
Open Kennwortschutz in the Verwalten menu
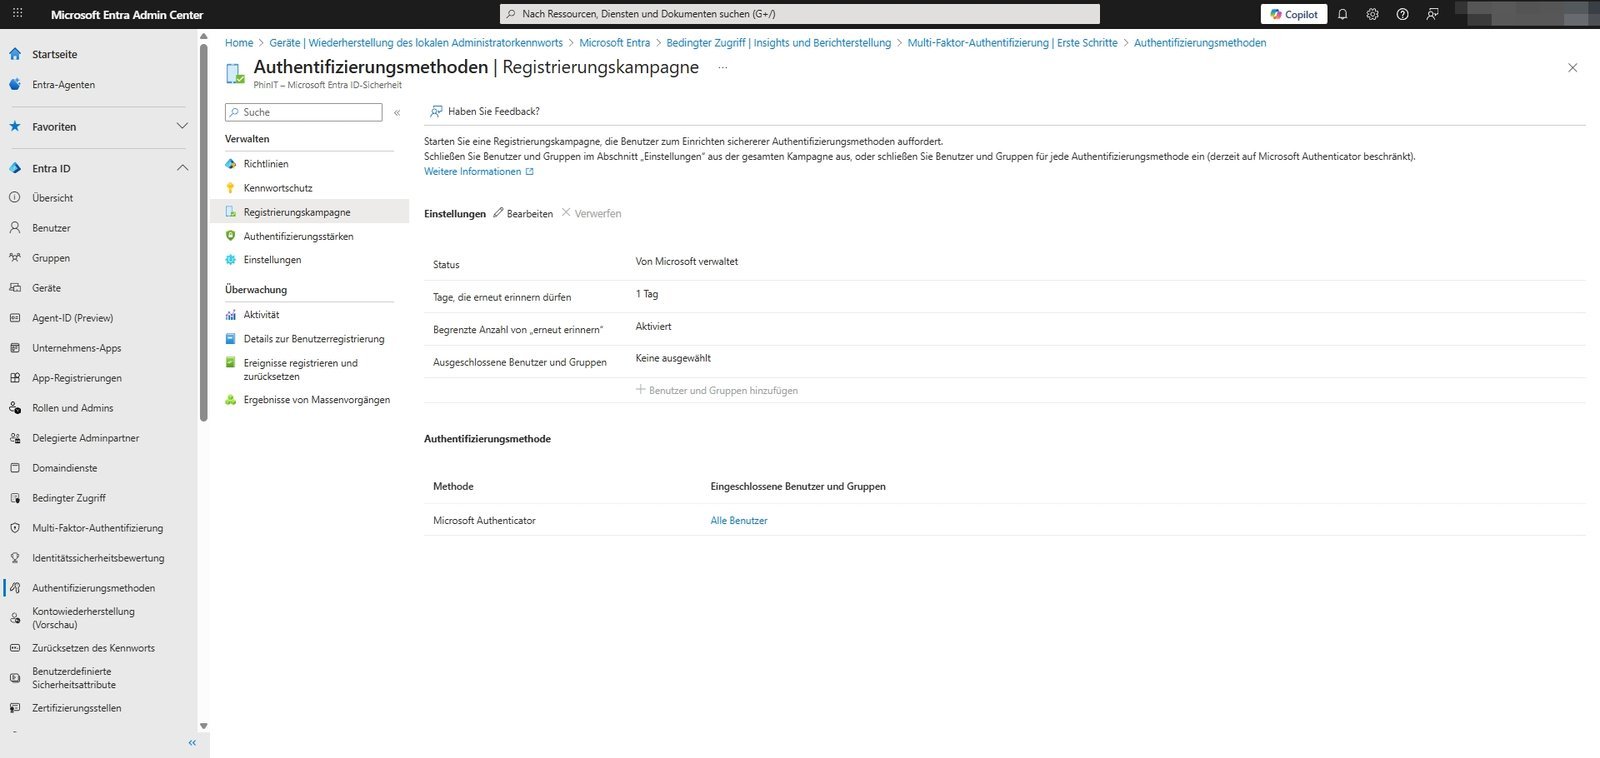pos(278,188)
